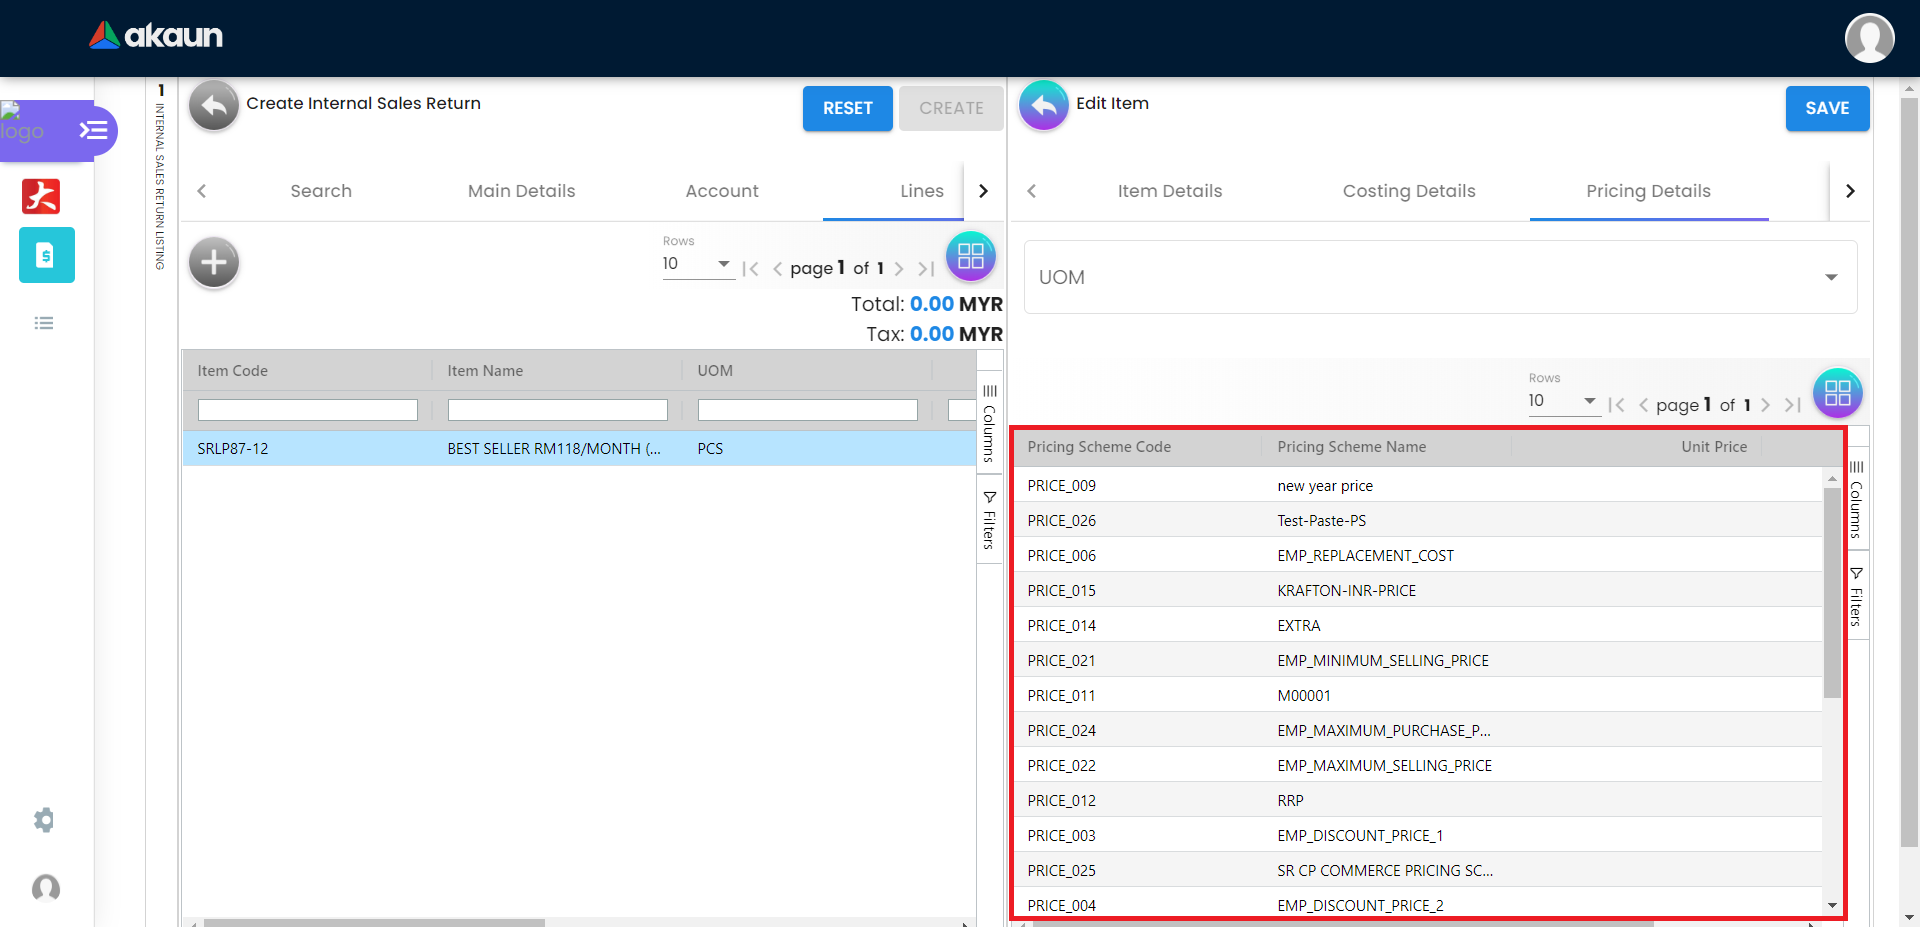
Task: Click the red PDF-style app icon in sidebar
Action: (x=41, y=196)
